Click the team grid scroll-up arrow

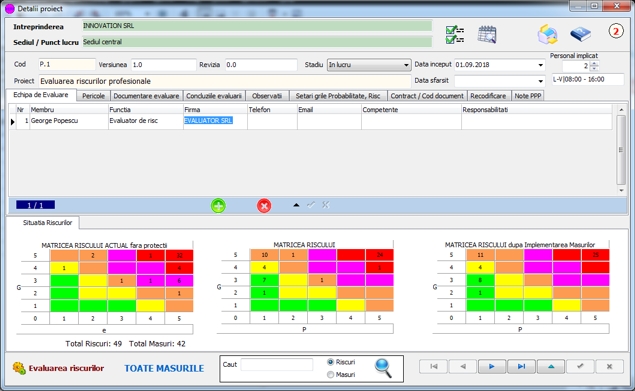(621, 109)
